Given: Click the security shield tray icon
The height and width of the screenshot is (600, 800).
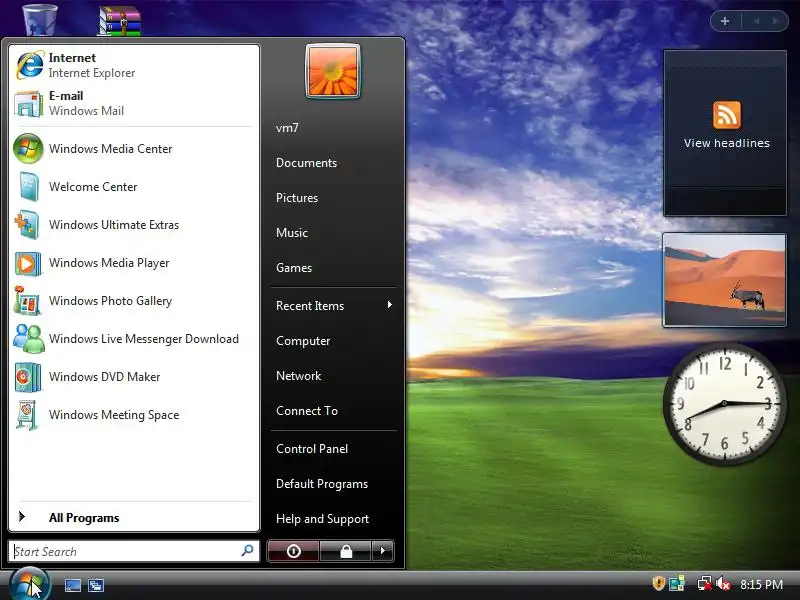Looking at the screenshot, I should 658,583.
